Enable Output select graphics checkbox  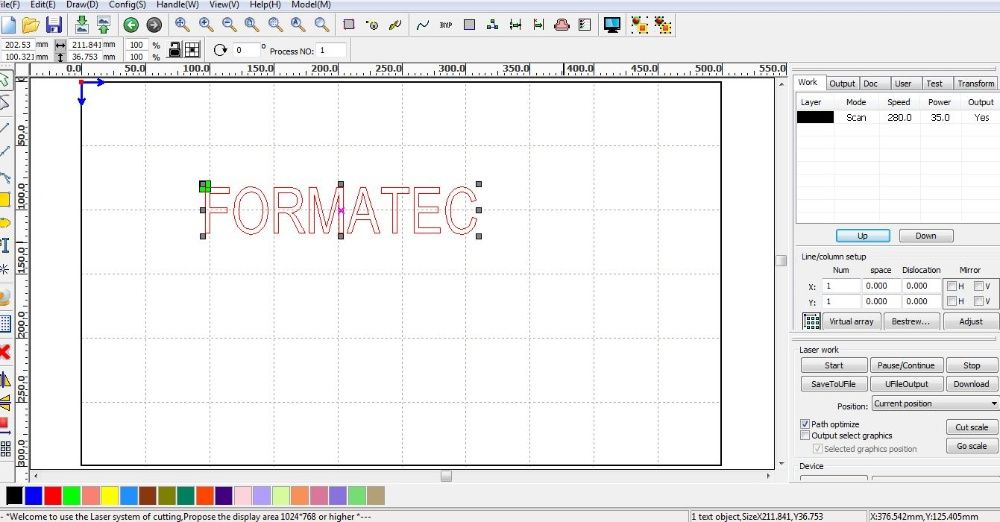click(805, 435)
